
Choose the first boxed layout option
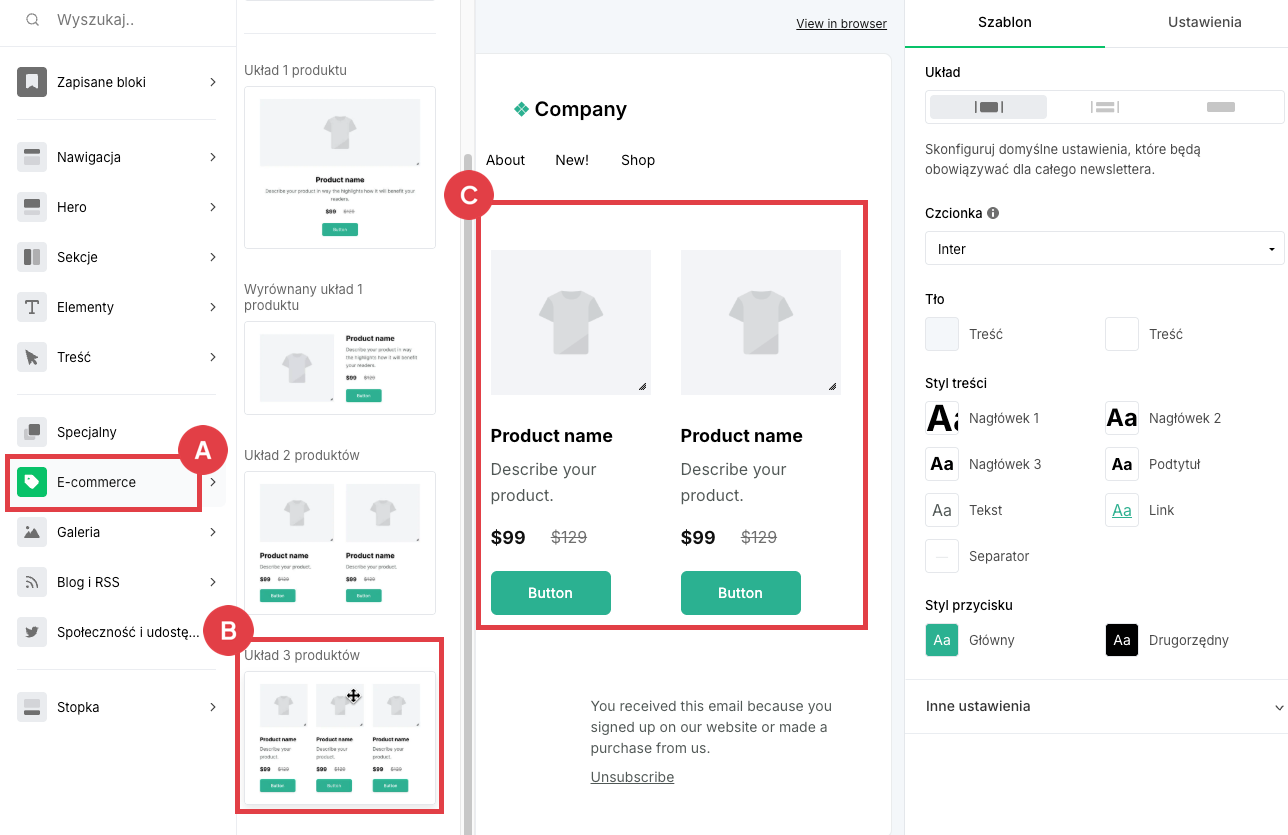[x=988, y=107]
